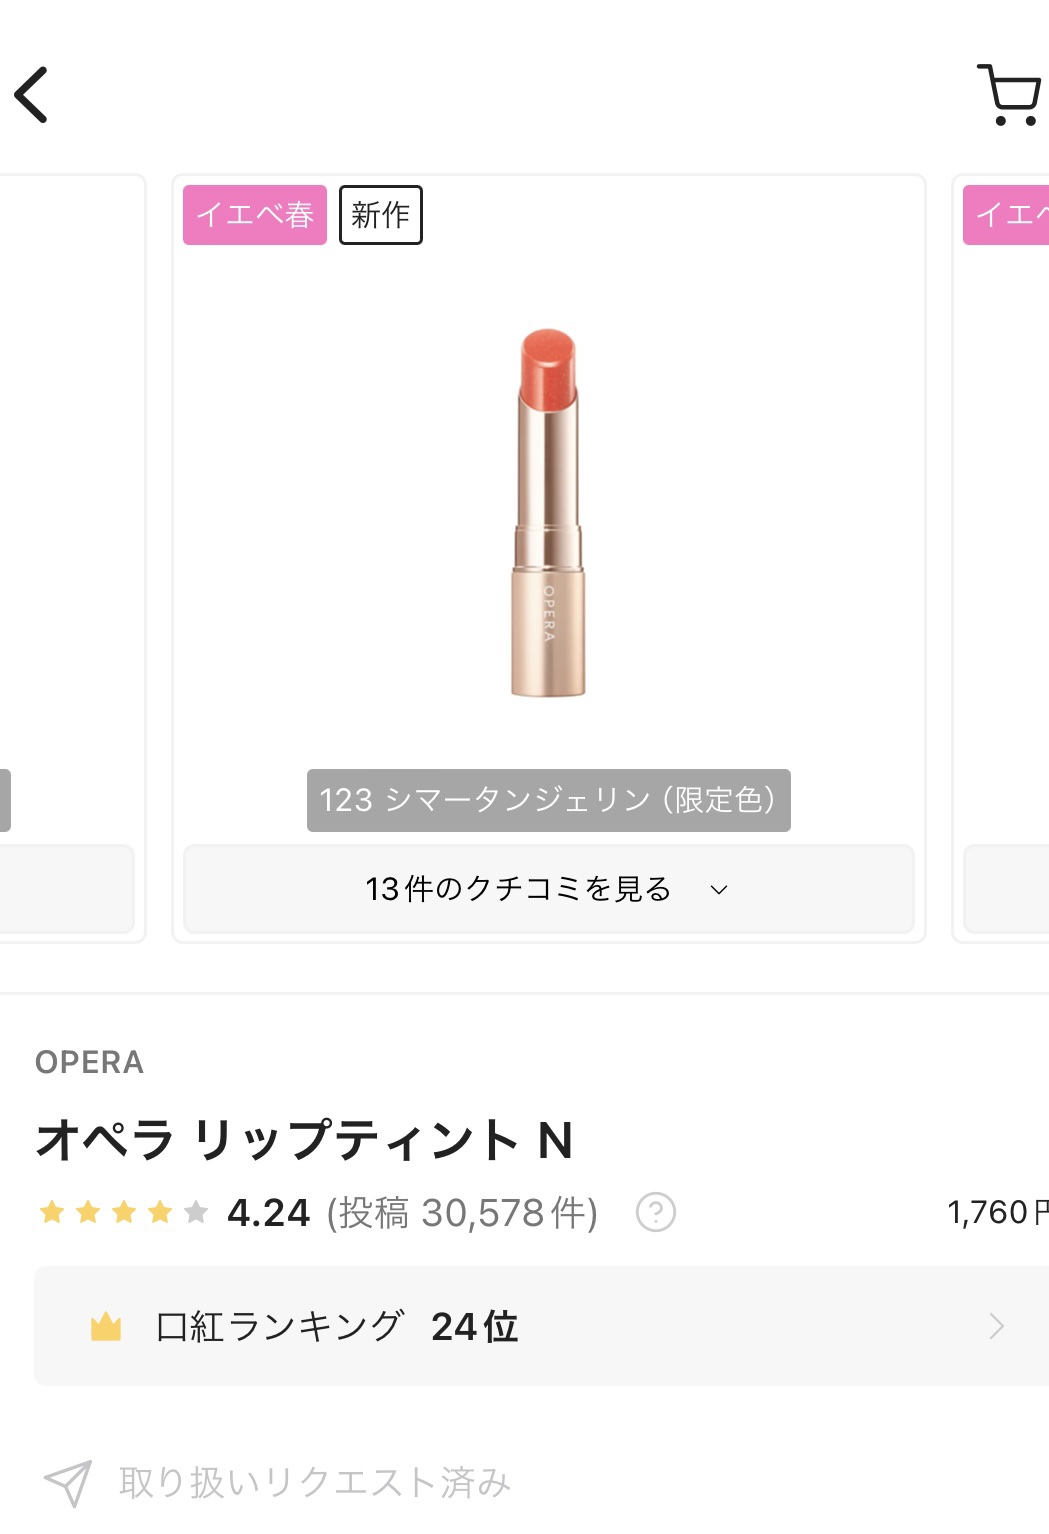1049x1534 pixels.
Task: Tap the paper plane request icon
Action: pyautogui.click(x=68, y=1483)
